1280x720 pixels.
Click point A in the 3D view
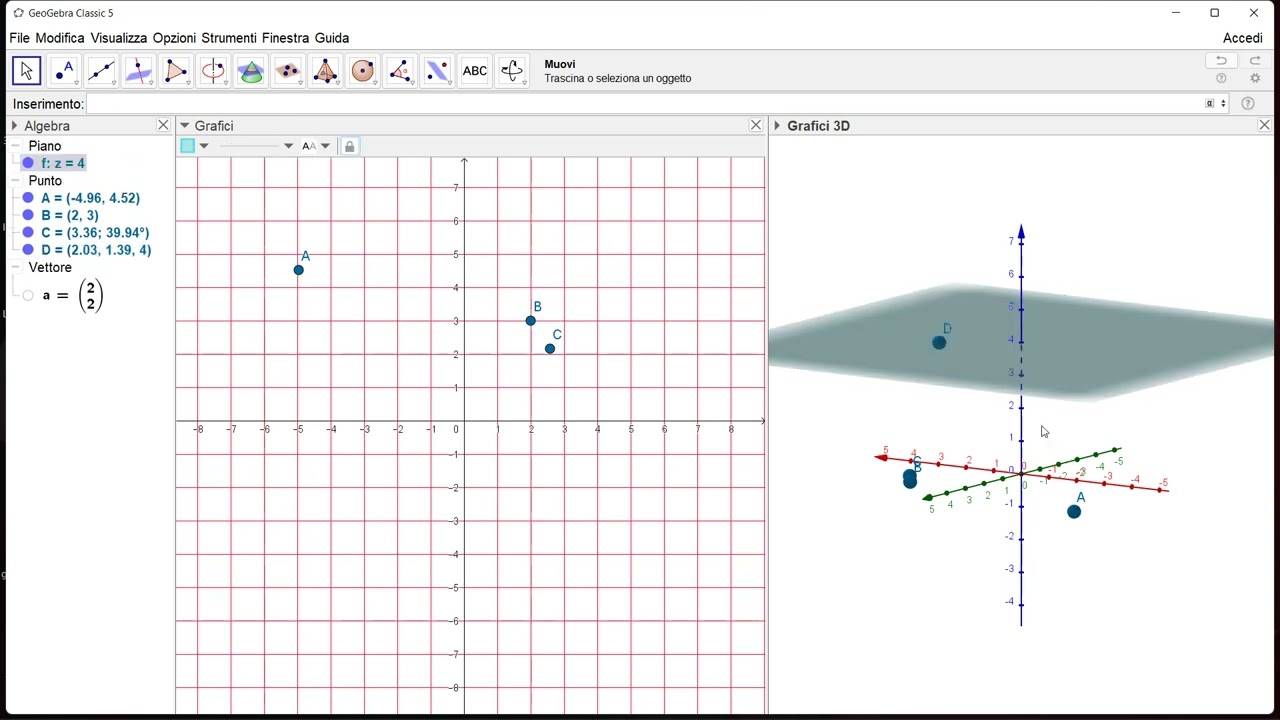1074,512
